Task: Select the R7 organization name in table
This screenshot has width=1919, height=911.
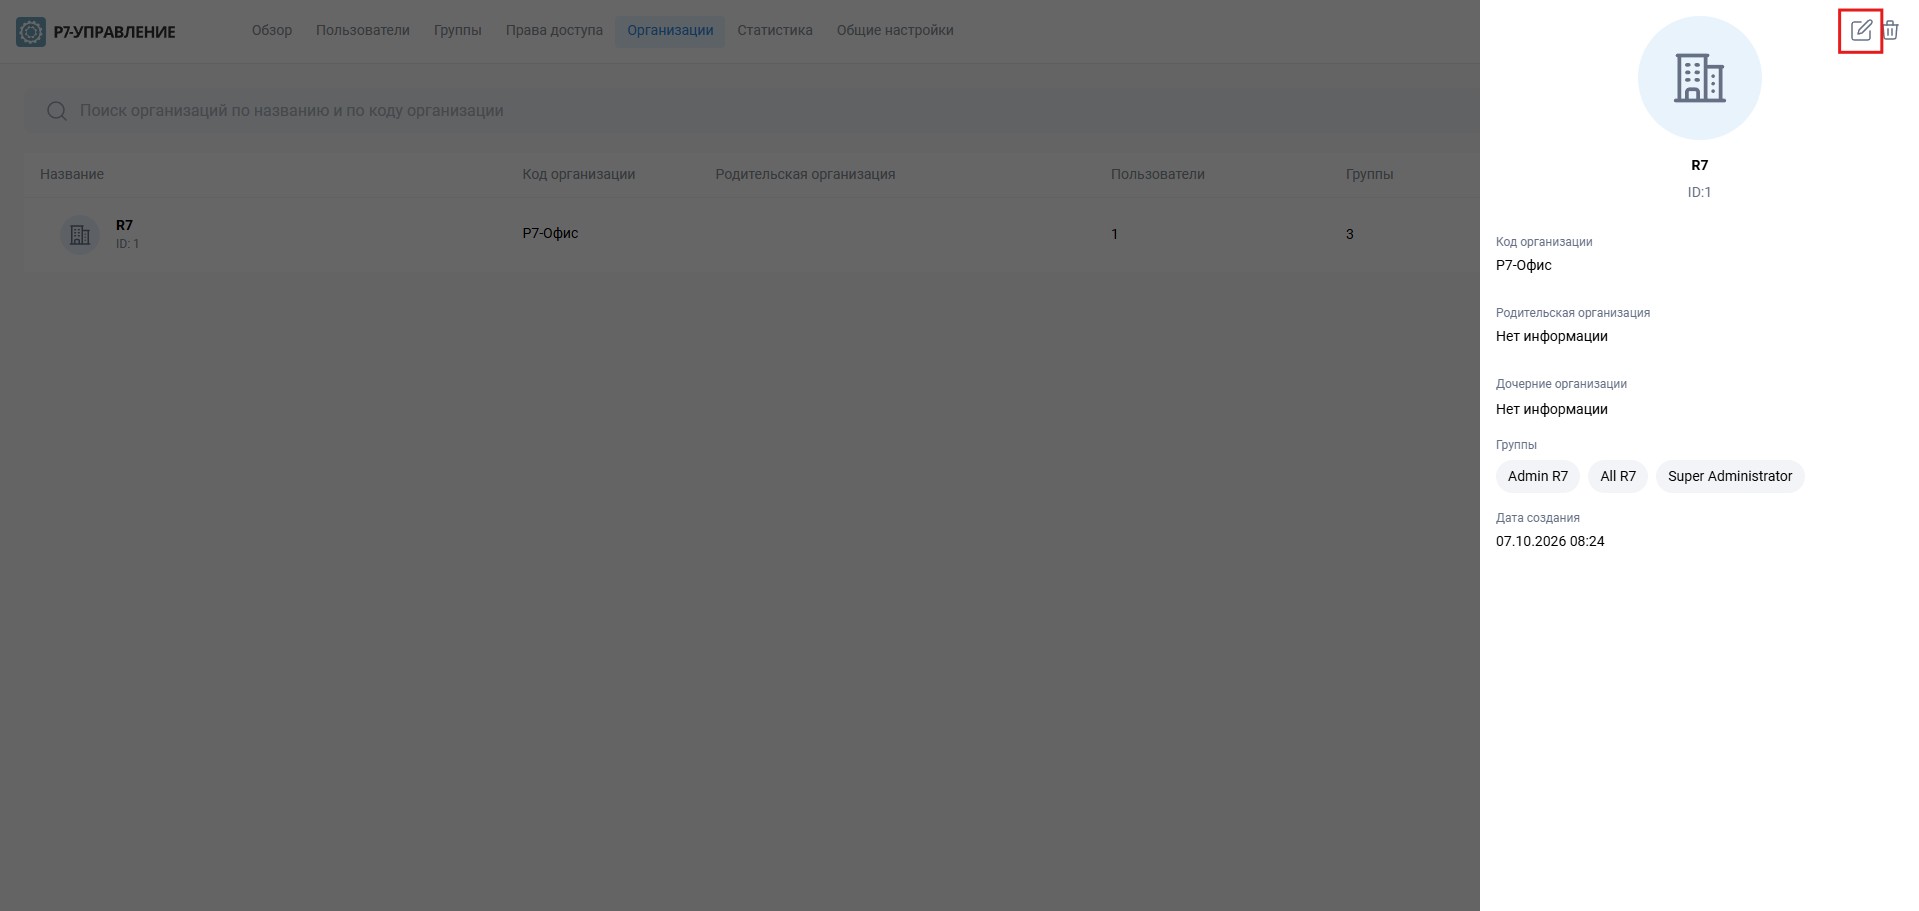Action: pos(124,226)
